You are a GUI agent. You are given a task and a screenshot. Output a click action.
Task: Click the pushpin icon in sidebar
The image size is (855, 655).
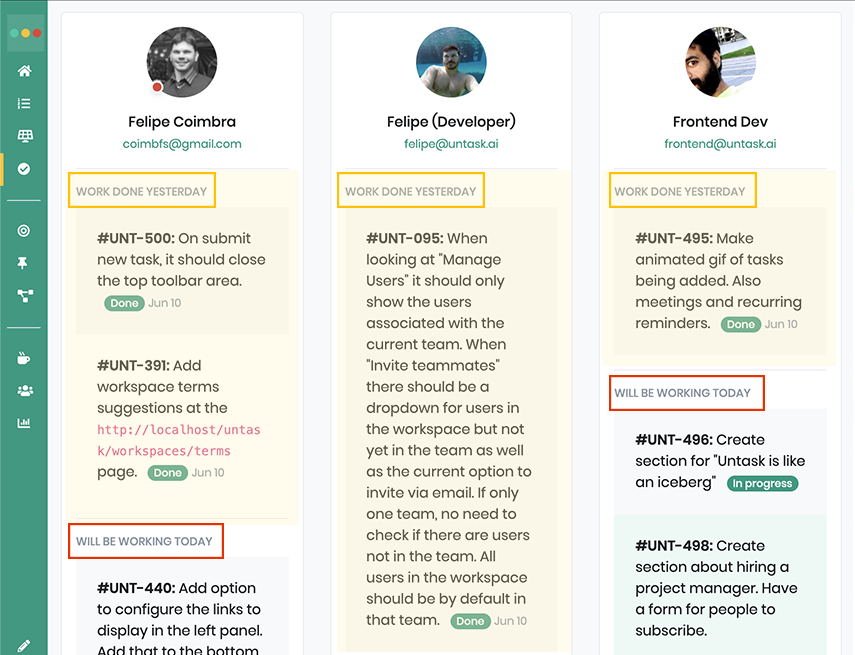(x=24, y=263)
